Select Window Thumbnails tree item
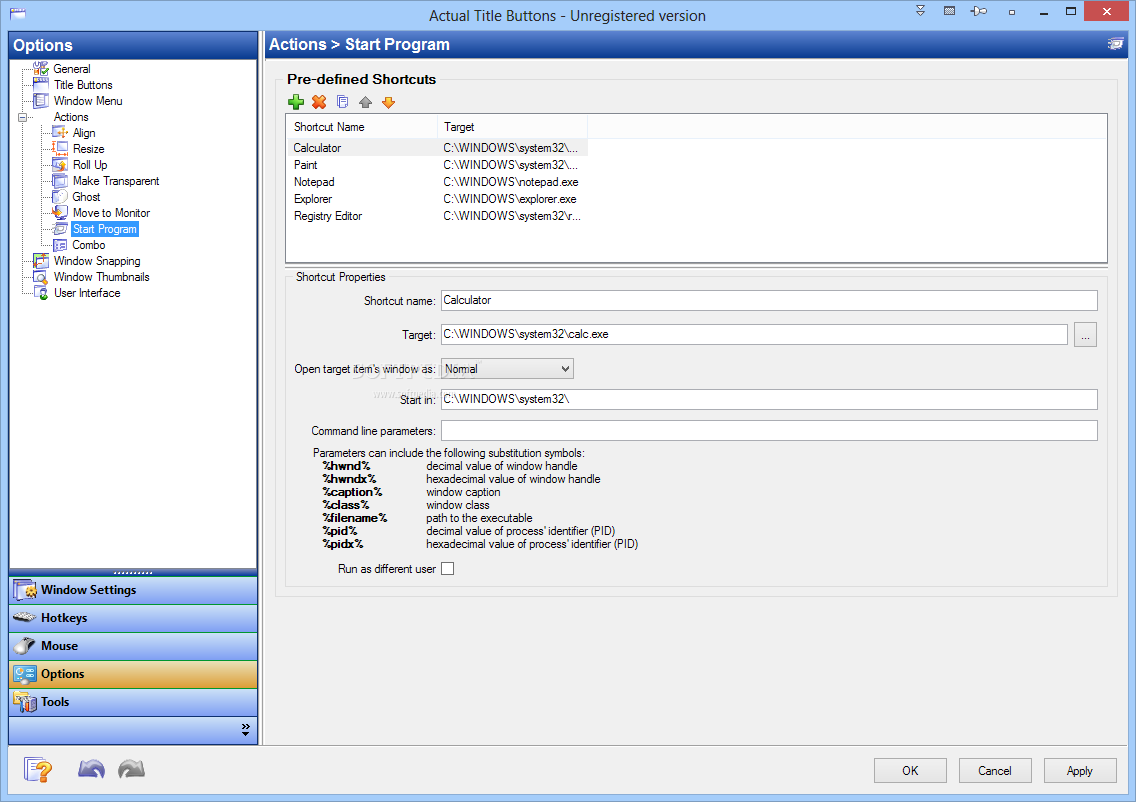 [101, 277]
